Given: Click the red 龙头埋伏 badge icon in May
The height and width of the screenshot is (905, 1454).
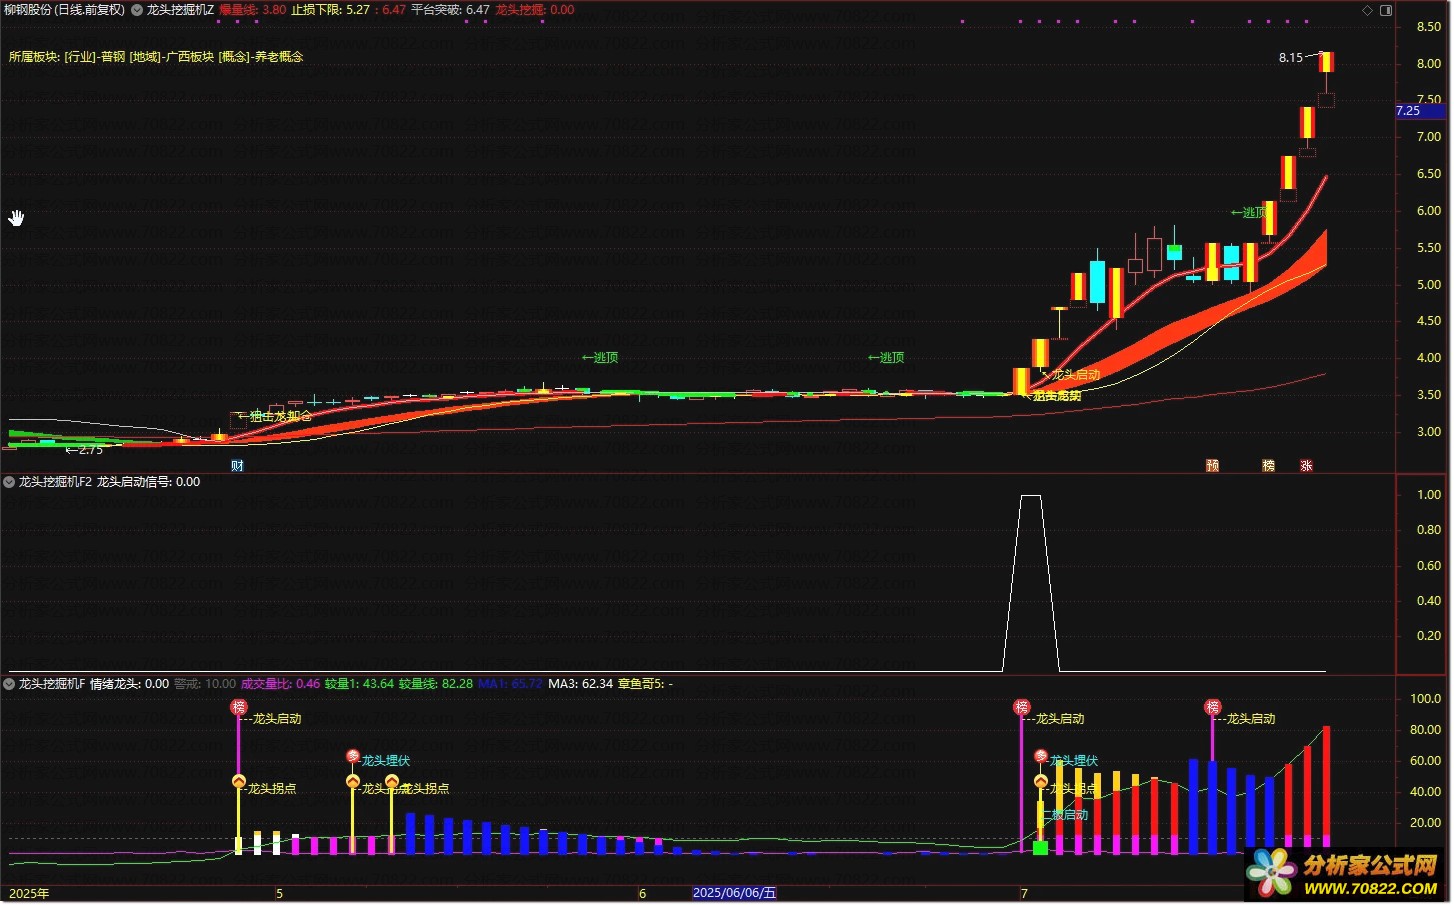Looking at the screenshot, I should click(x=353, y=756).
